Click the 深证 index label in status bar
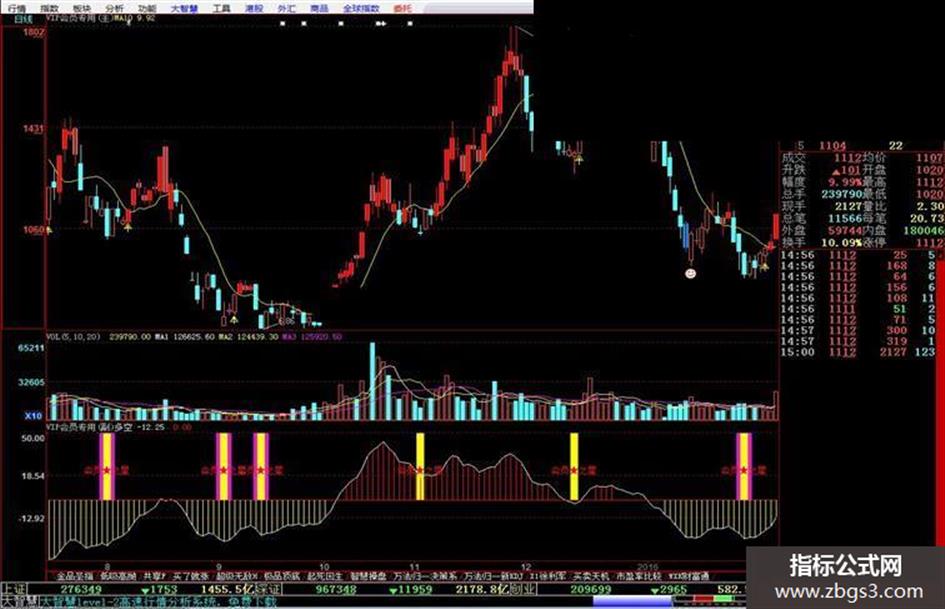 click(x=268, y=589)
